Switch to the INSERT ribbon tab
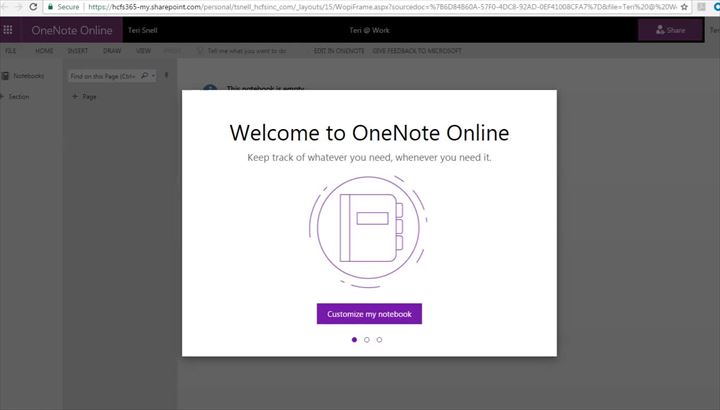The image size is (720, 410). pos(77,50)
